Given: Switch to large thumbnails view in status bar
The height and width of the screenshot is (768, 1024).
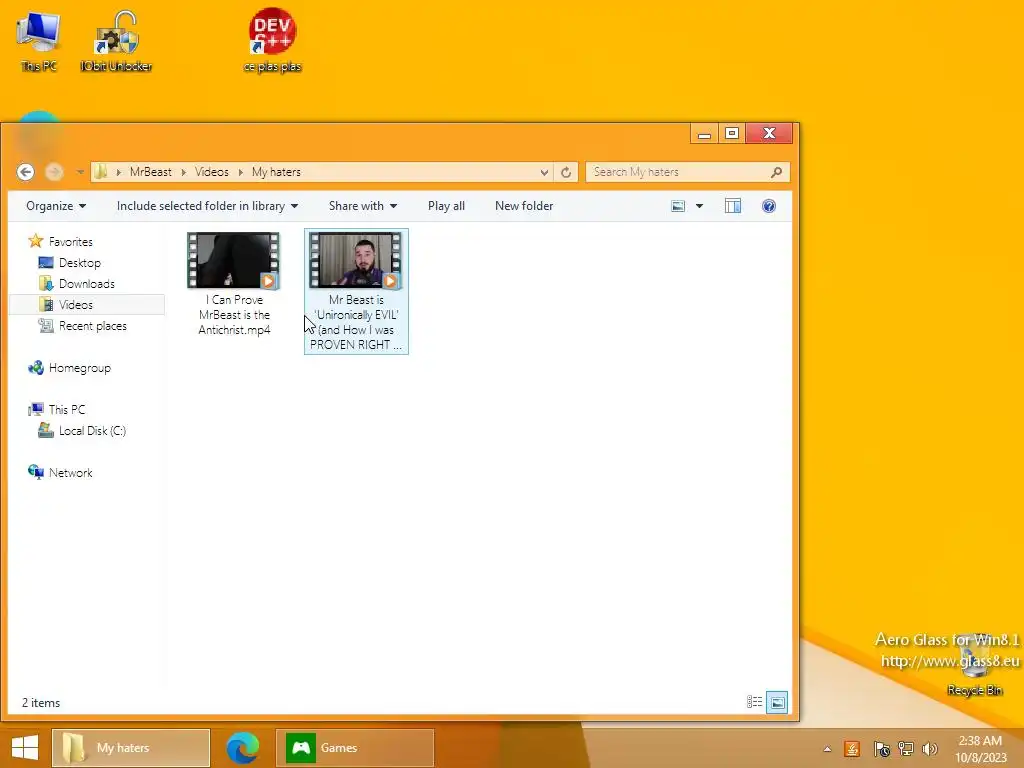Looking at the screenshot, I should point(777,703).
